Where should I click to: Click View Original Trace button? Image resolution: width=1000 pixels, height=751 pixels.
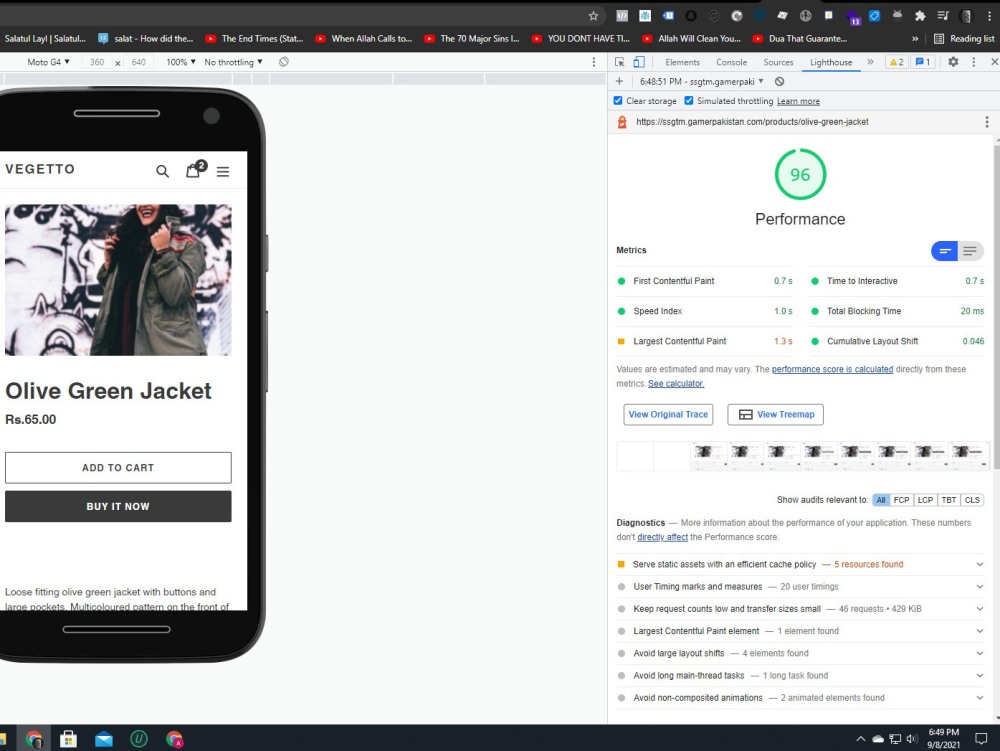668,414
